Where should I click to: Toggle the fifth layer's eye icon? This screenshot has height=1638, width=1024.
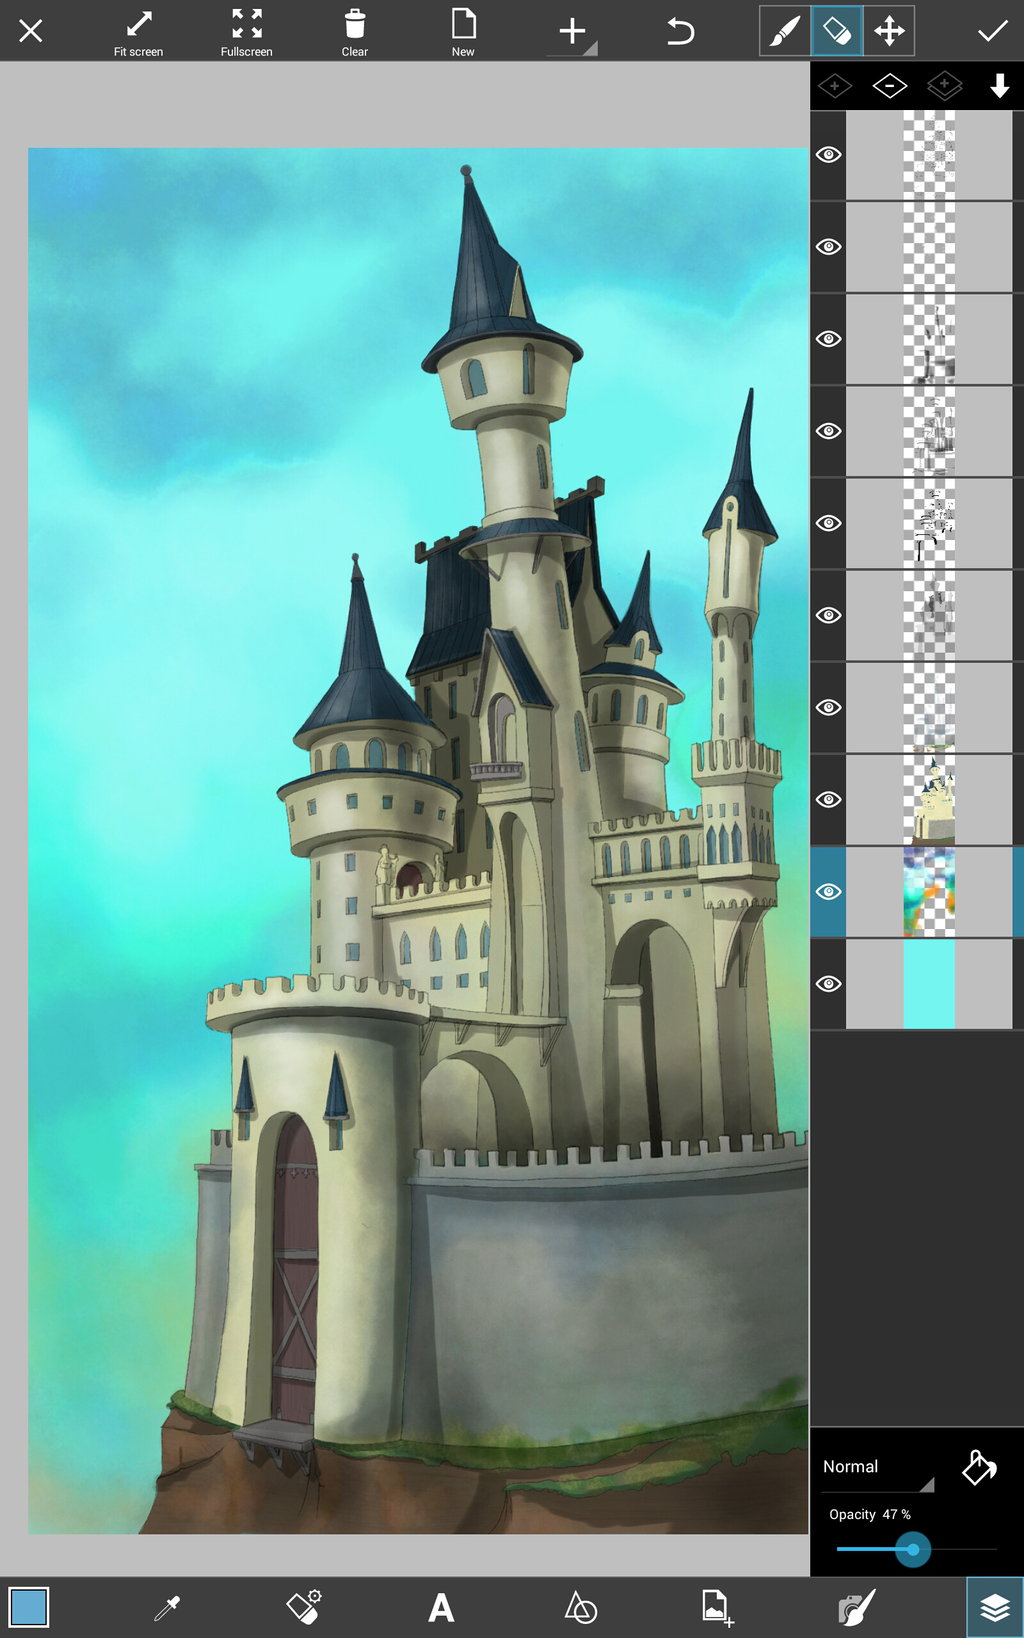pyautogui.click(x=828, y=523)
